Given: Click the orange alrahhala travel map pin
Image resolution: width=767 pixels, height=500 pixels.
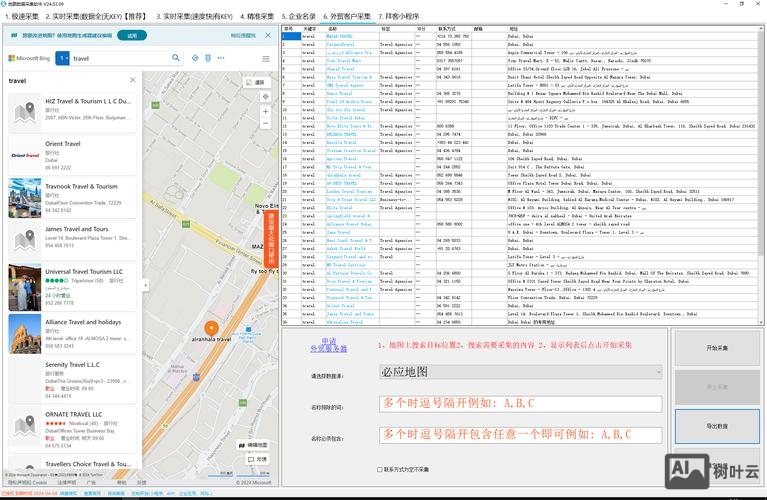Looking at the screenshot, I should pos(211,328).
